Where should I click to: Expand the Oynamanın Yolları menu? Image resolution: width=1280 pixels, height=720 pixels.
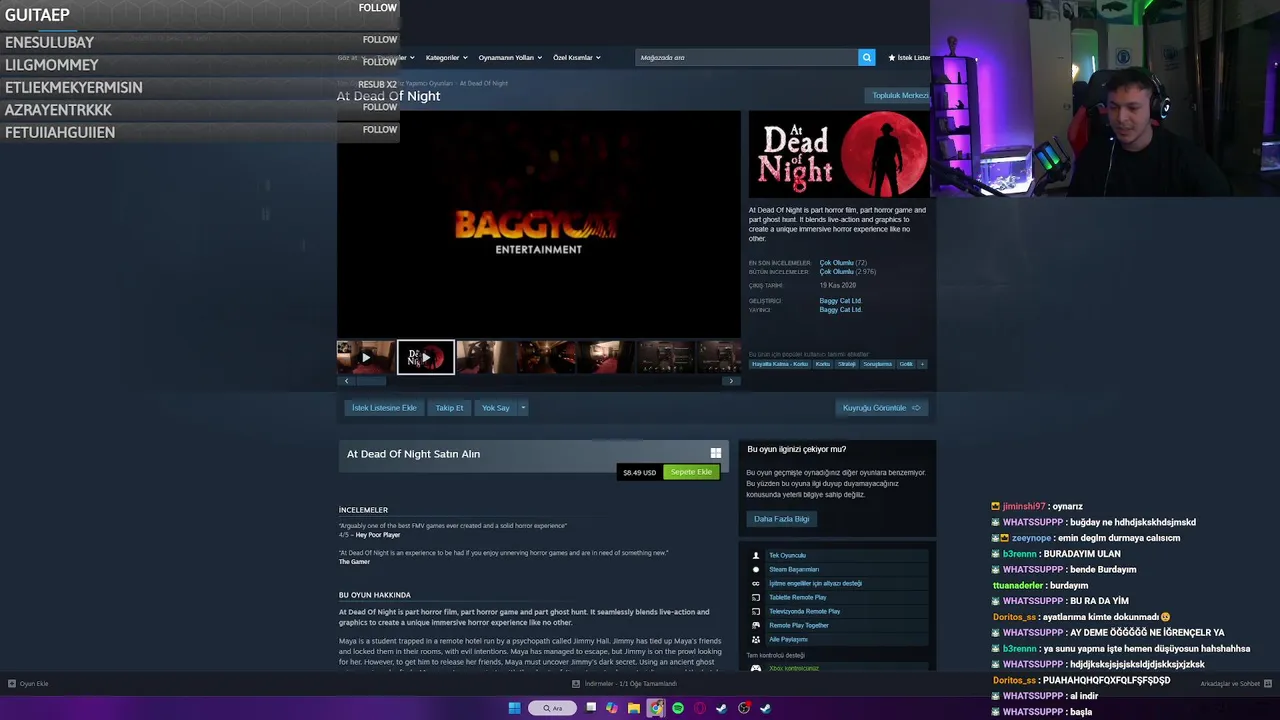510,58
